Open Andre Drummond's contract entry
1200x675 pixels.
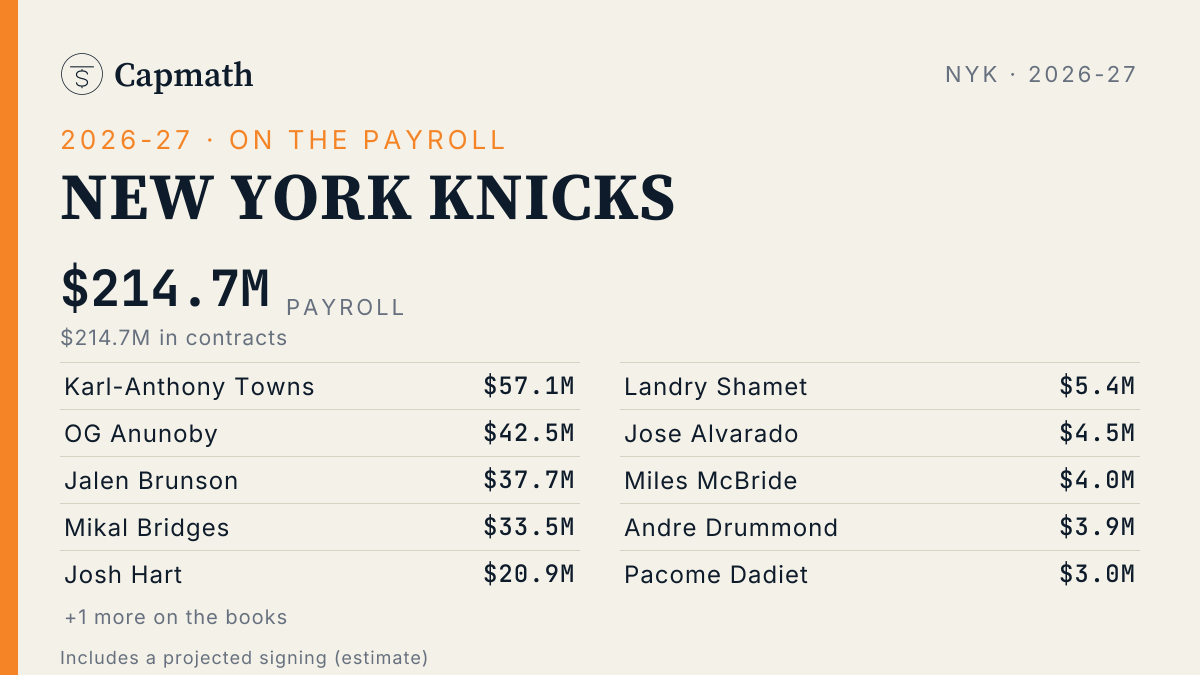pyautogui.click(x=880, y=527)
